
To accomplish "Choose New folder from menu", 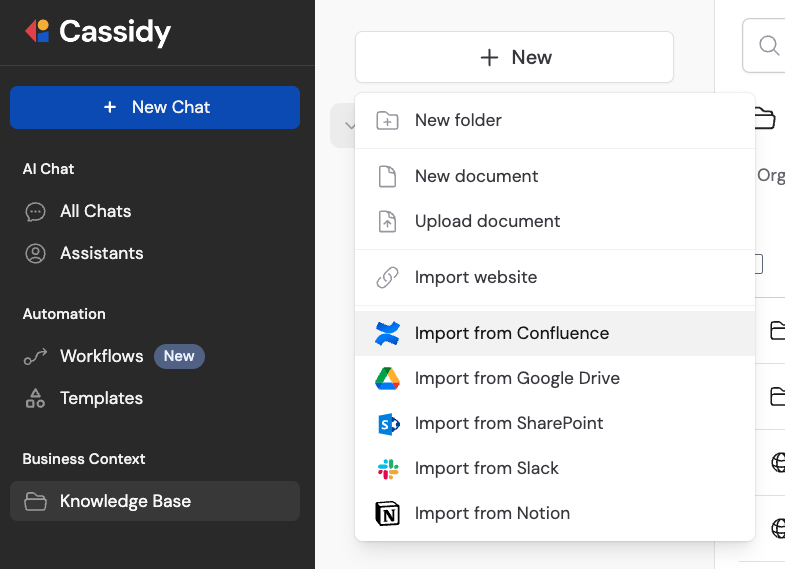I will tap(555, 120).
